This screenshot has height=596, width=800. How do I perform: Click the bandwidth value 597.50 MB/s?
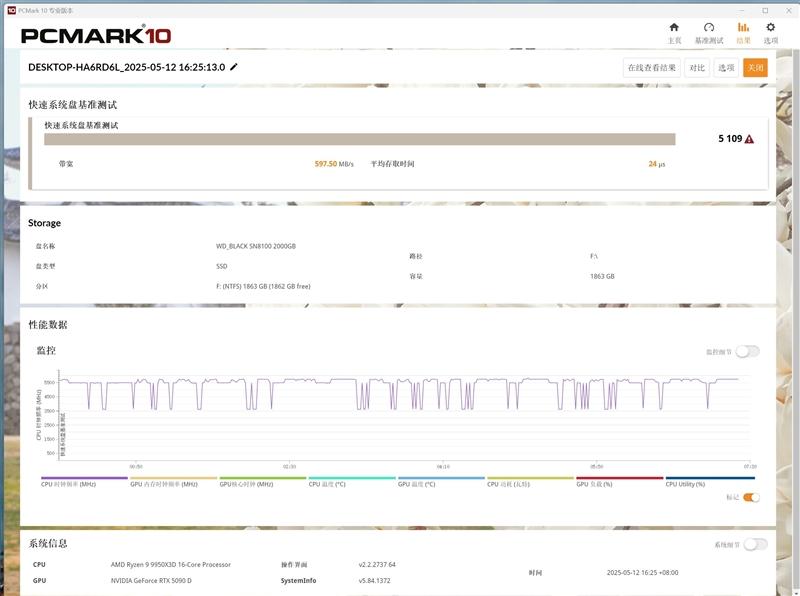click(334, 164)
